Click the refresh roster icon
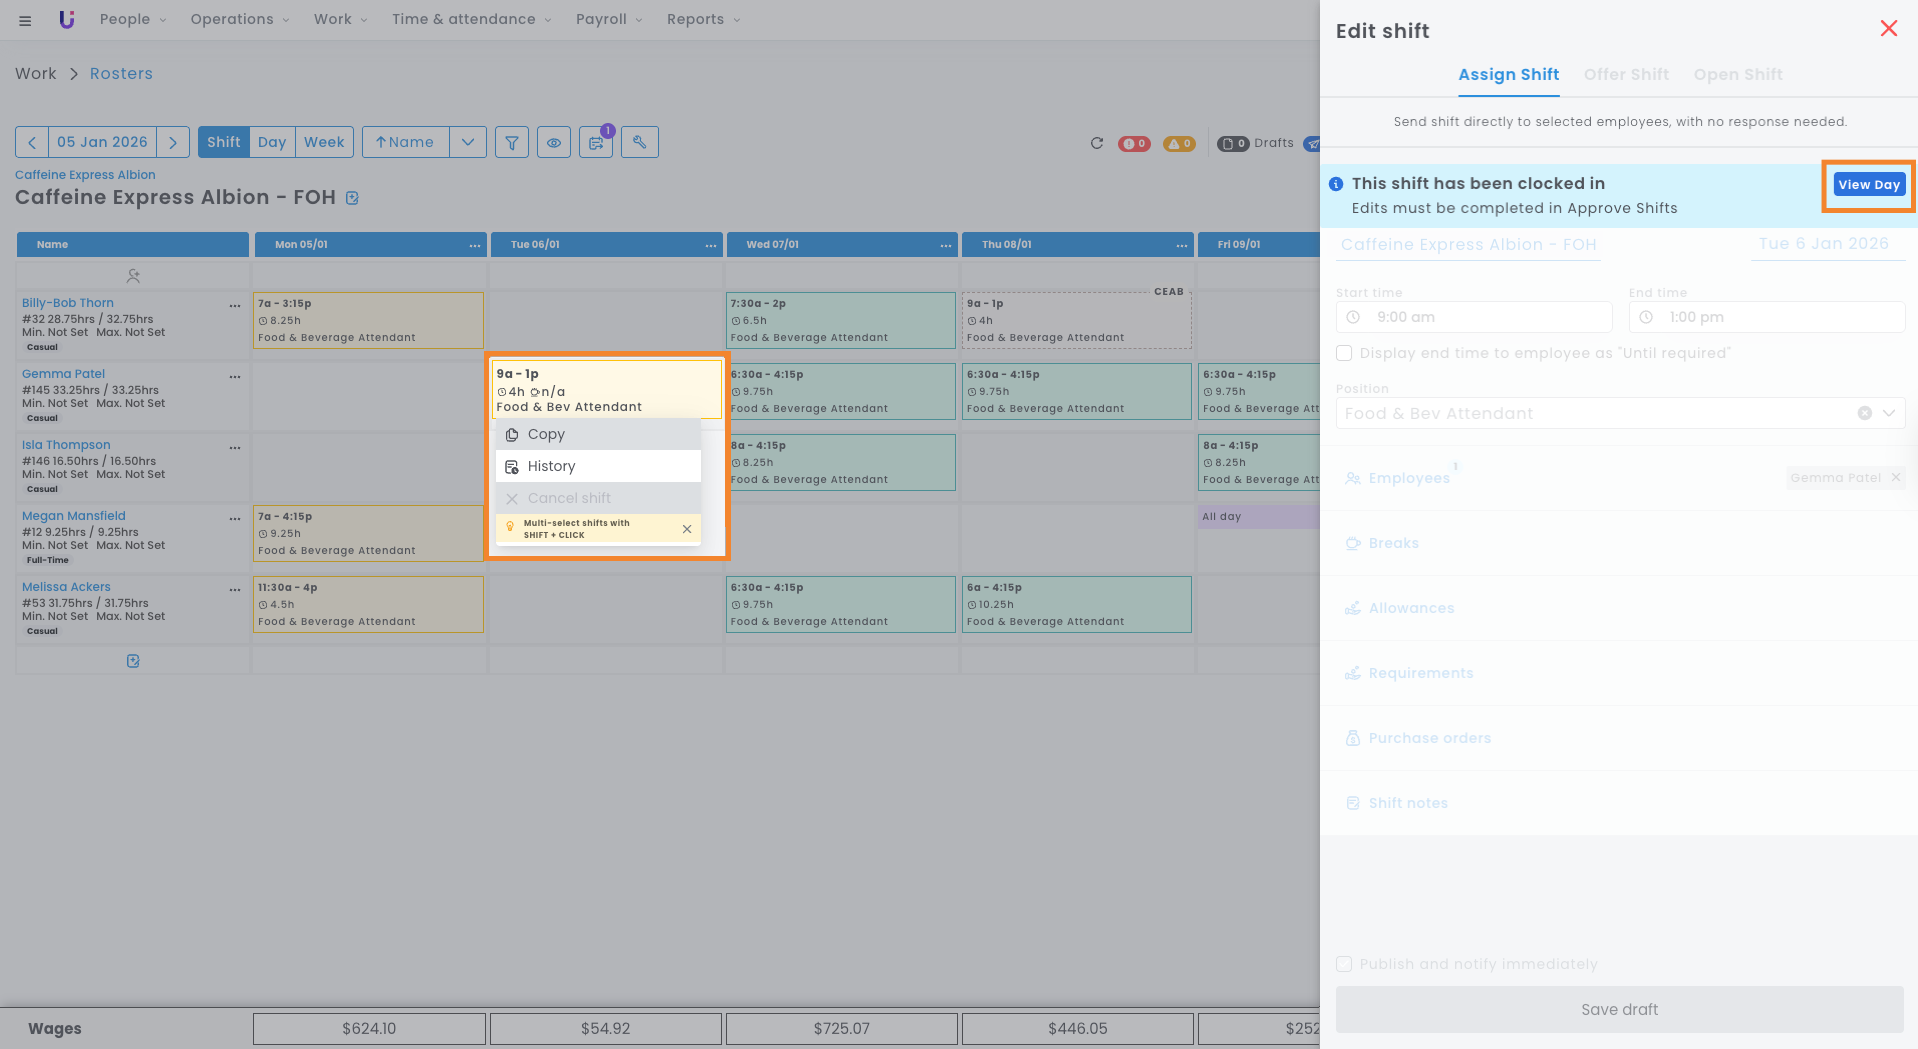 tap(1097, 143)
